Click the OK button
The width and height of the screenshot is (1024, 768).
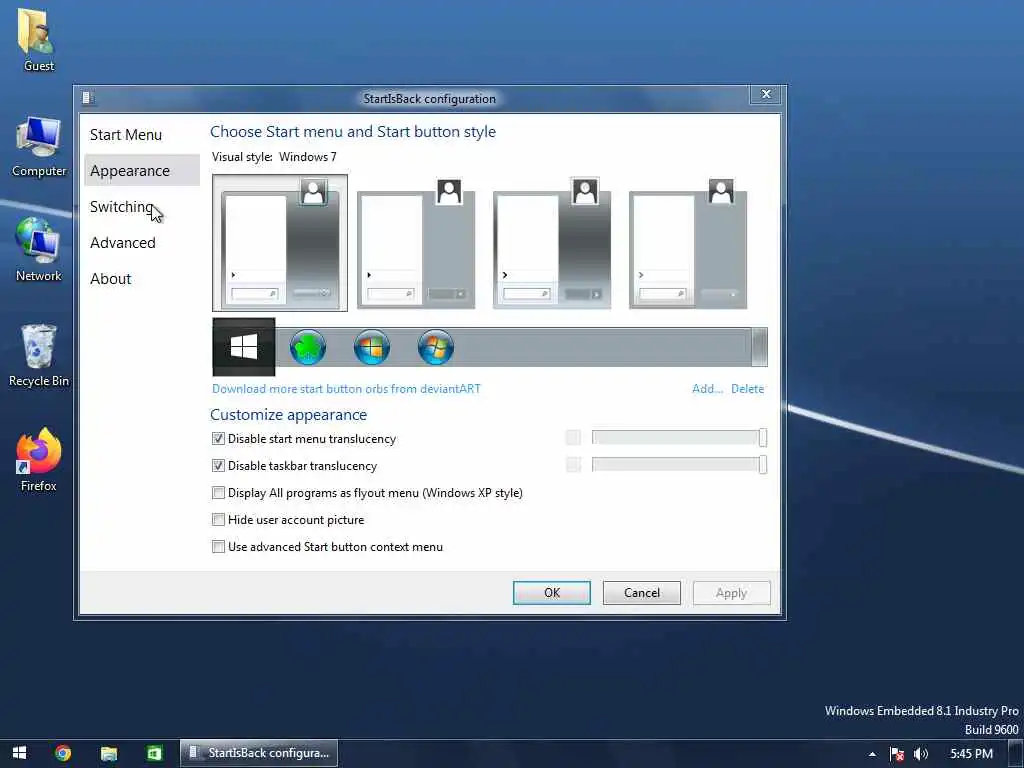(552, 593)
